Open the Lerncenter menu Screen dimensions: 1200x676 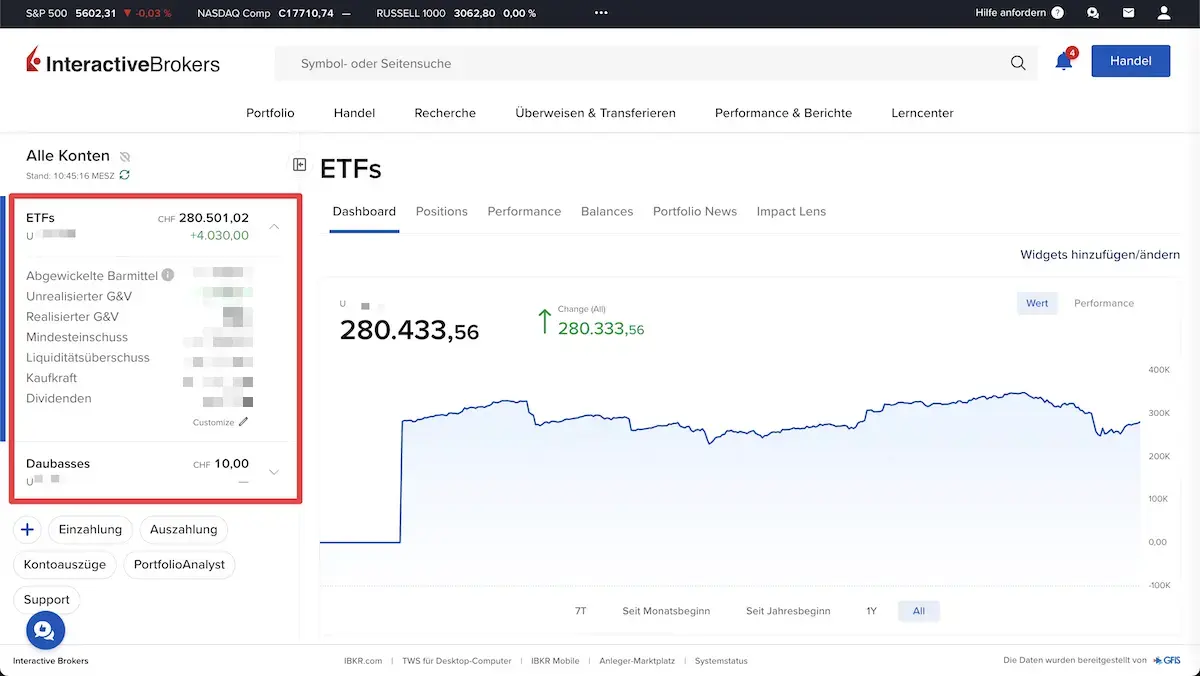[x=922, y=113]
